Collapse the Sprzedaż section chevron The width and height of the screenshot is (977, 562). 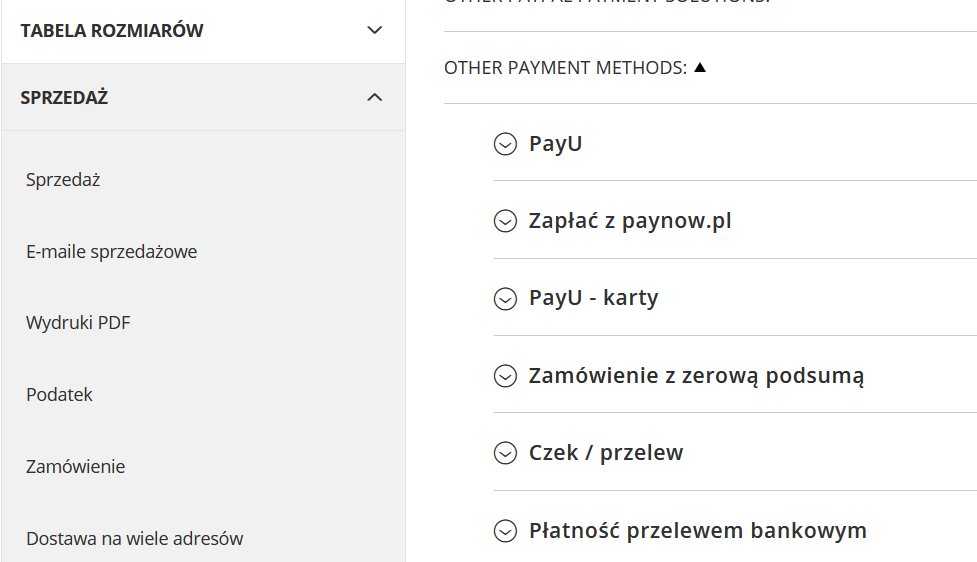375,97
